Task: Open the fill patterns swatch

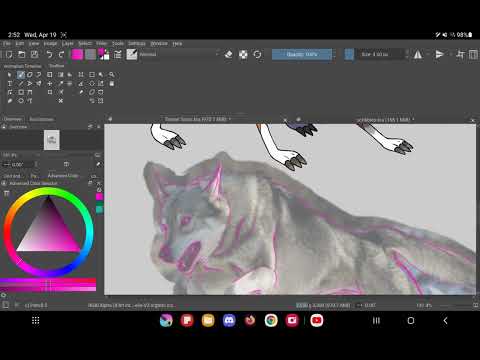Action: pos(90,54)
